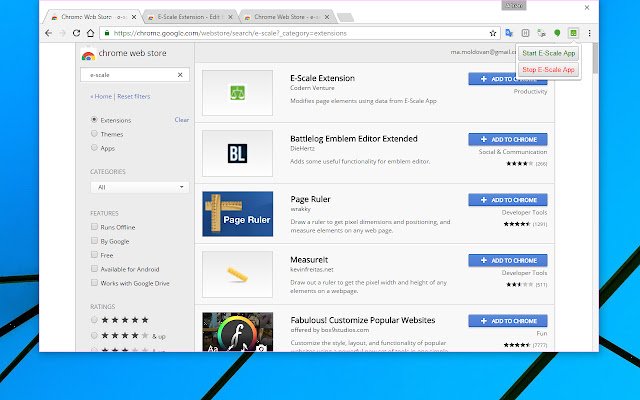The image size is (640, 400).
Task: Open the Battlelog BL thumbnail
Action: coord(238,153)
